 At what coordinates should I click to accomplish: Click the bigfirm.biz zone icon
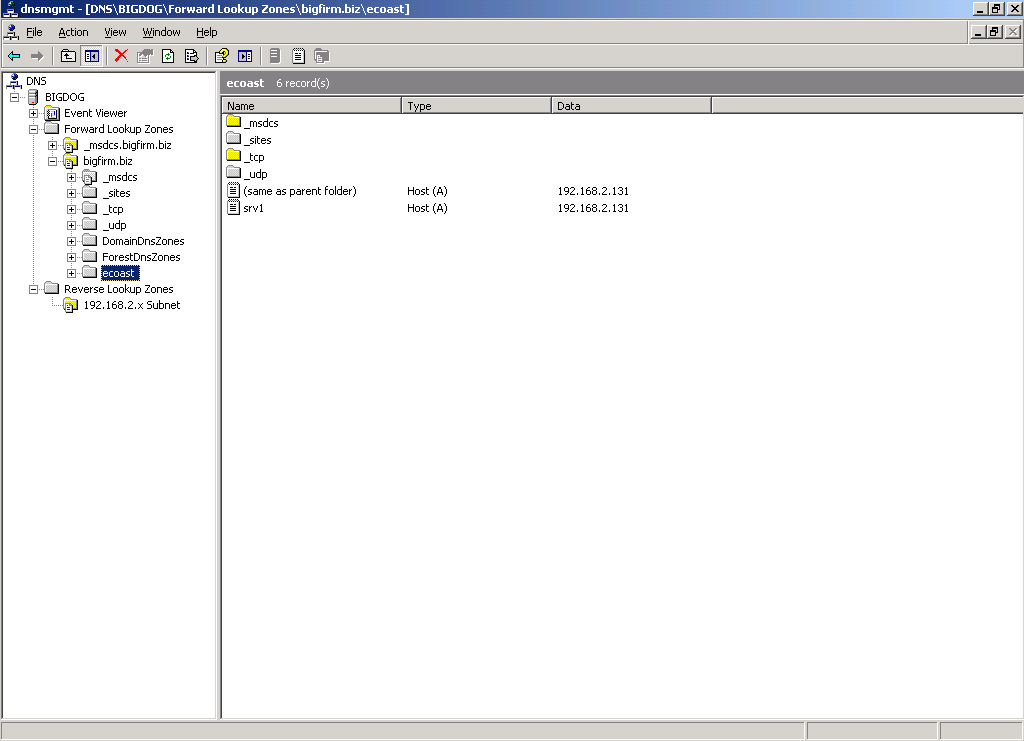point(71,161)
